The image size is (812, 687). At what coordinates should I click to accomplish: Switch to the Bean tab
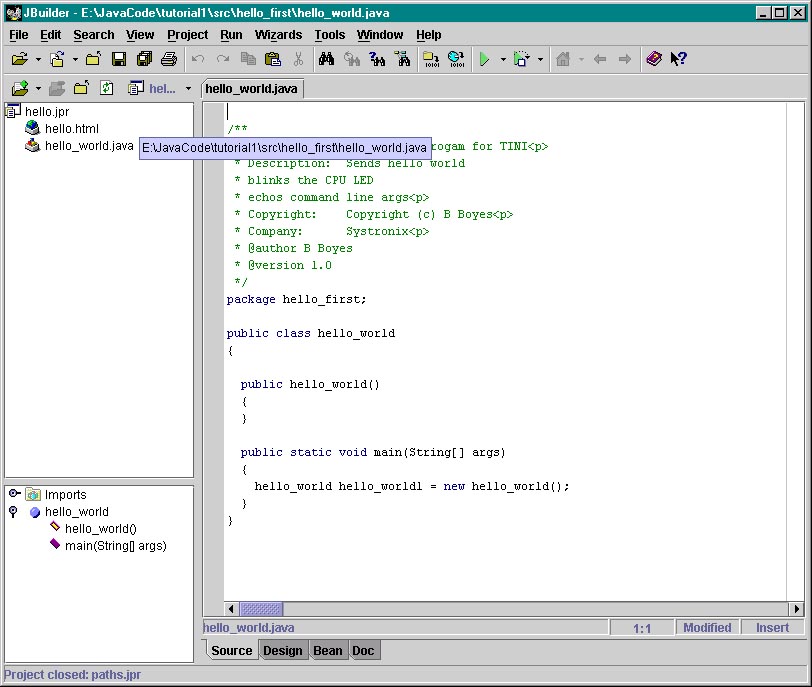click(x=327, y=651)
